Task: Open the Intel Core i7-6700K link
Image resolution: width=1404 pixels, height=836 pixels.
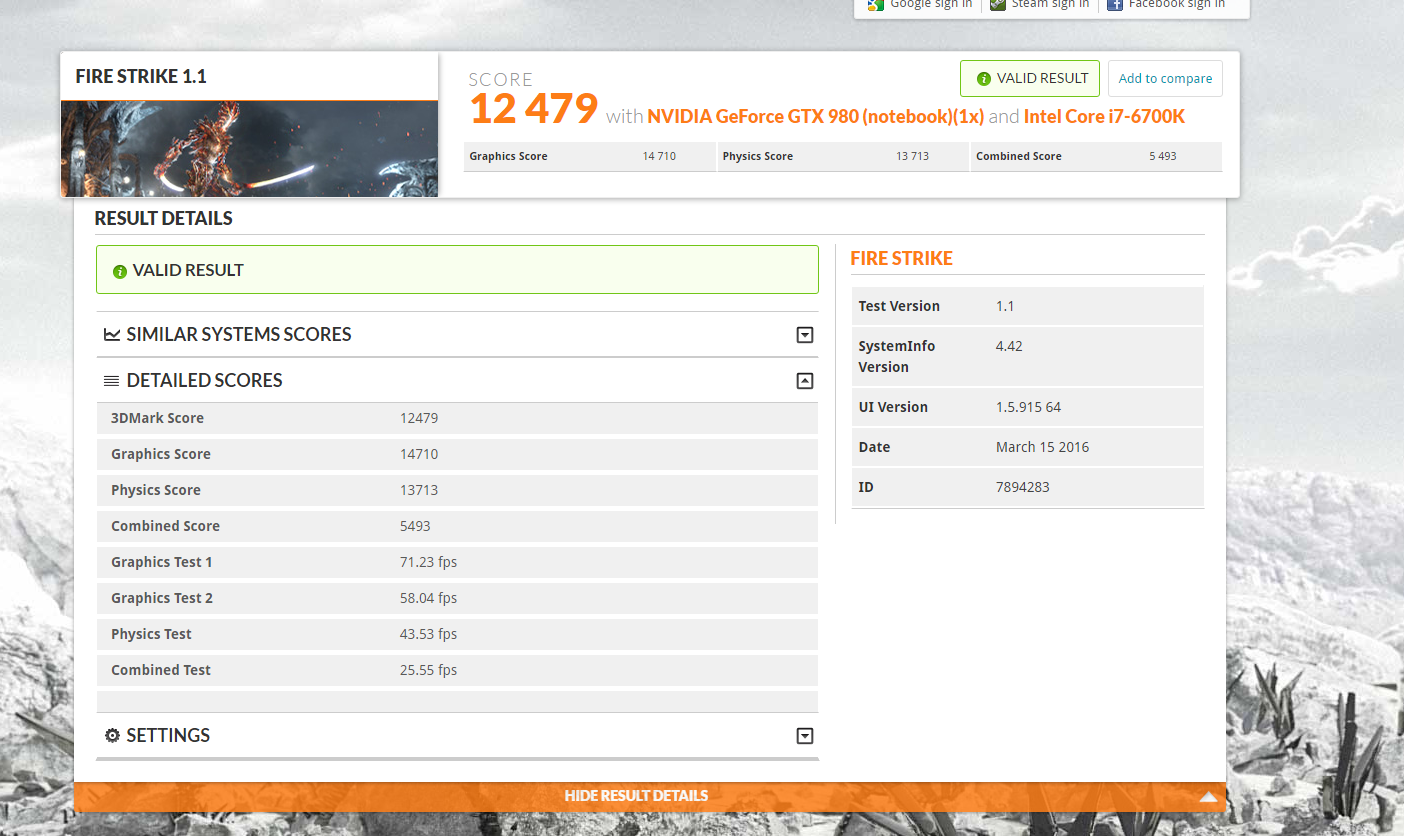Action: [1104, 116]
